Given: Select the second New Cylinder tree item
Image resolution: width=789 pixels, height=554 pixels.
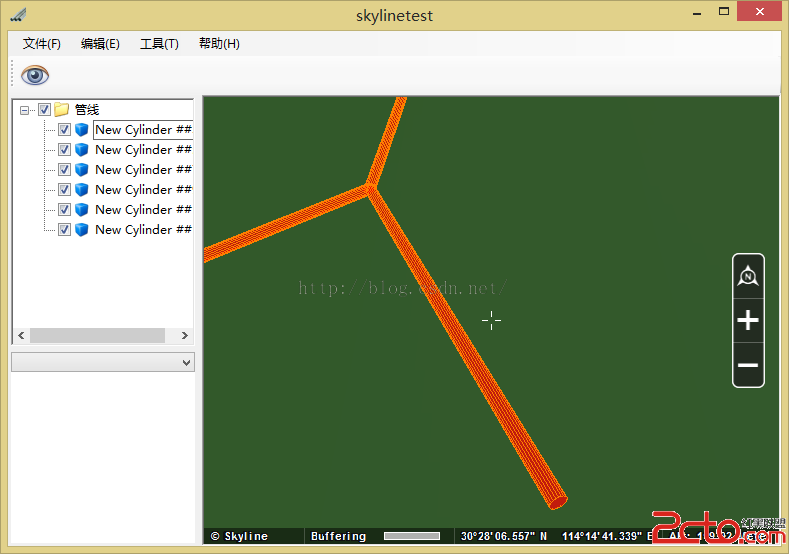Looking at the screenshot, I should pyautogui.click(x=143, y=150).
